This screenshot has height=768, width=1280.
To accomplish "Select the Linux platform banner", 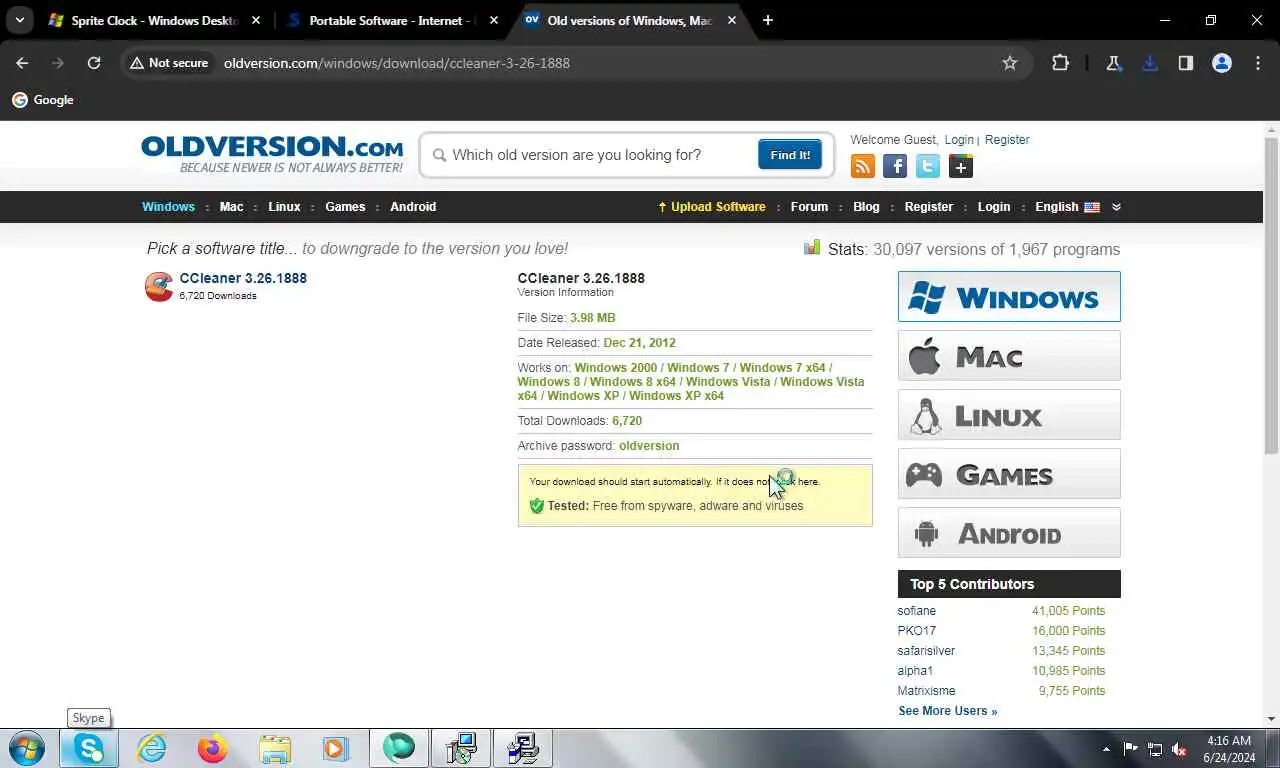I will click(1009, 415).
